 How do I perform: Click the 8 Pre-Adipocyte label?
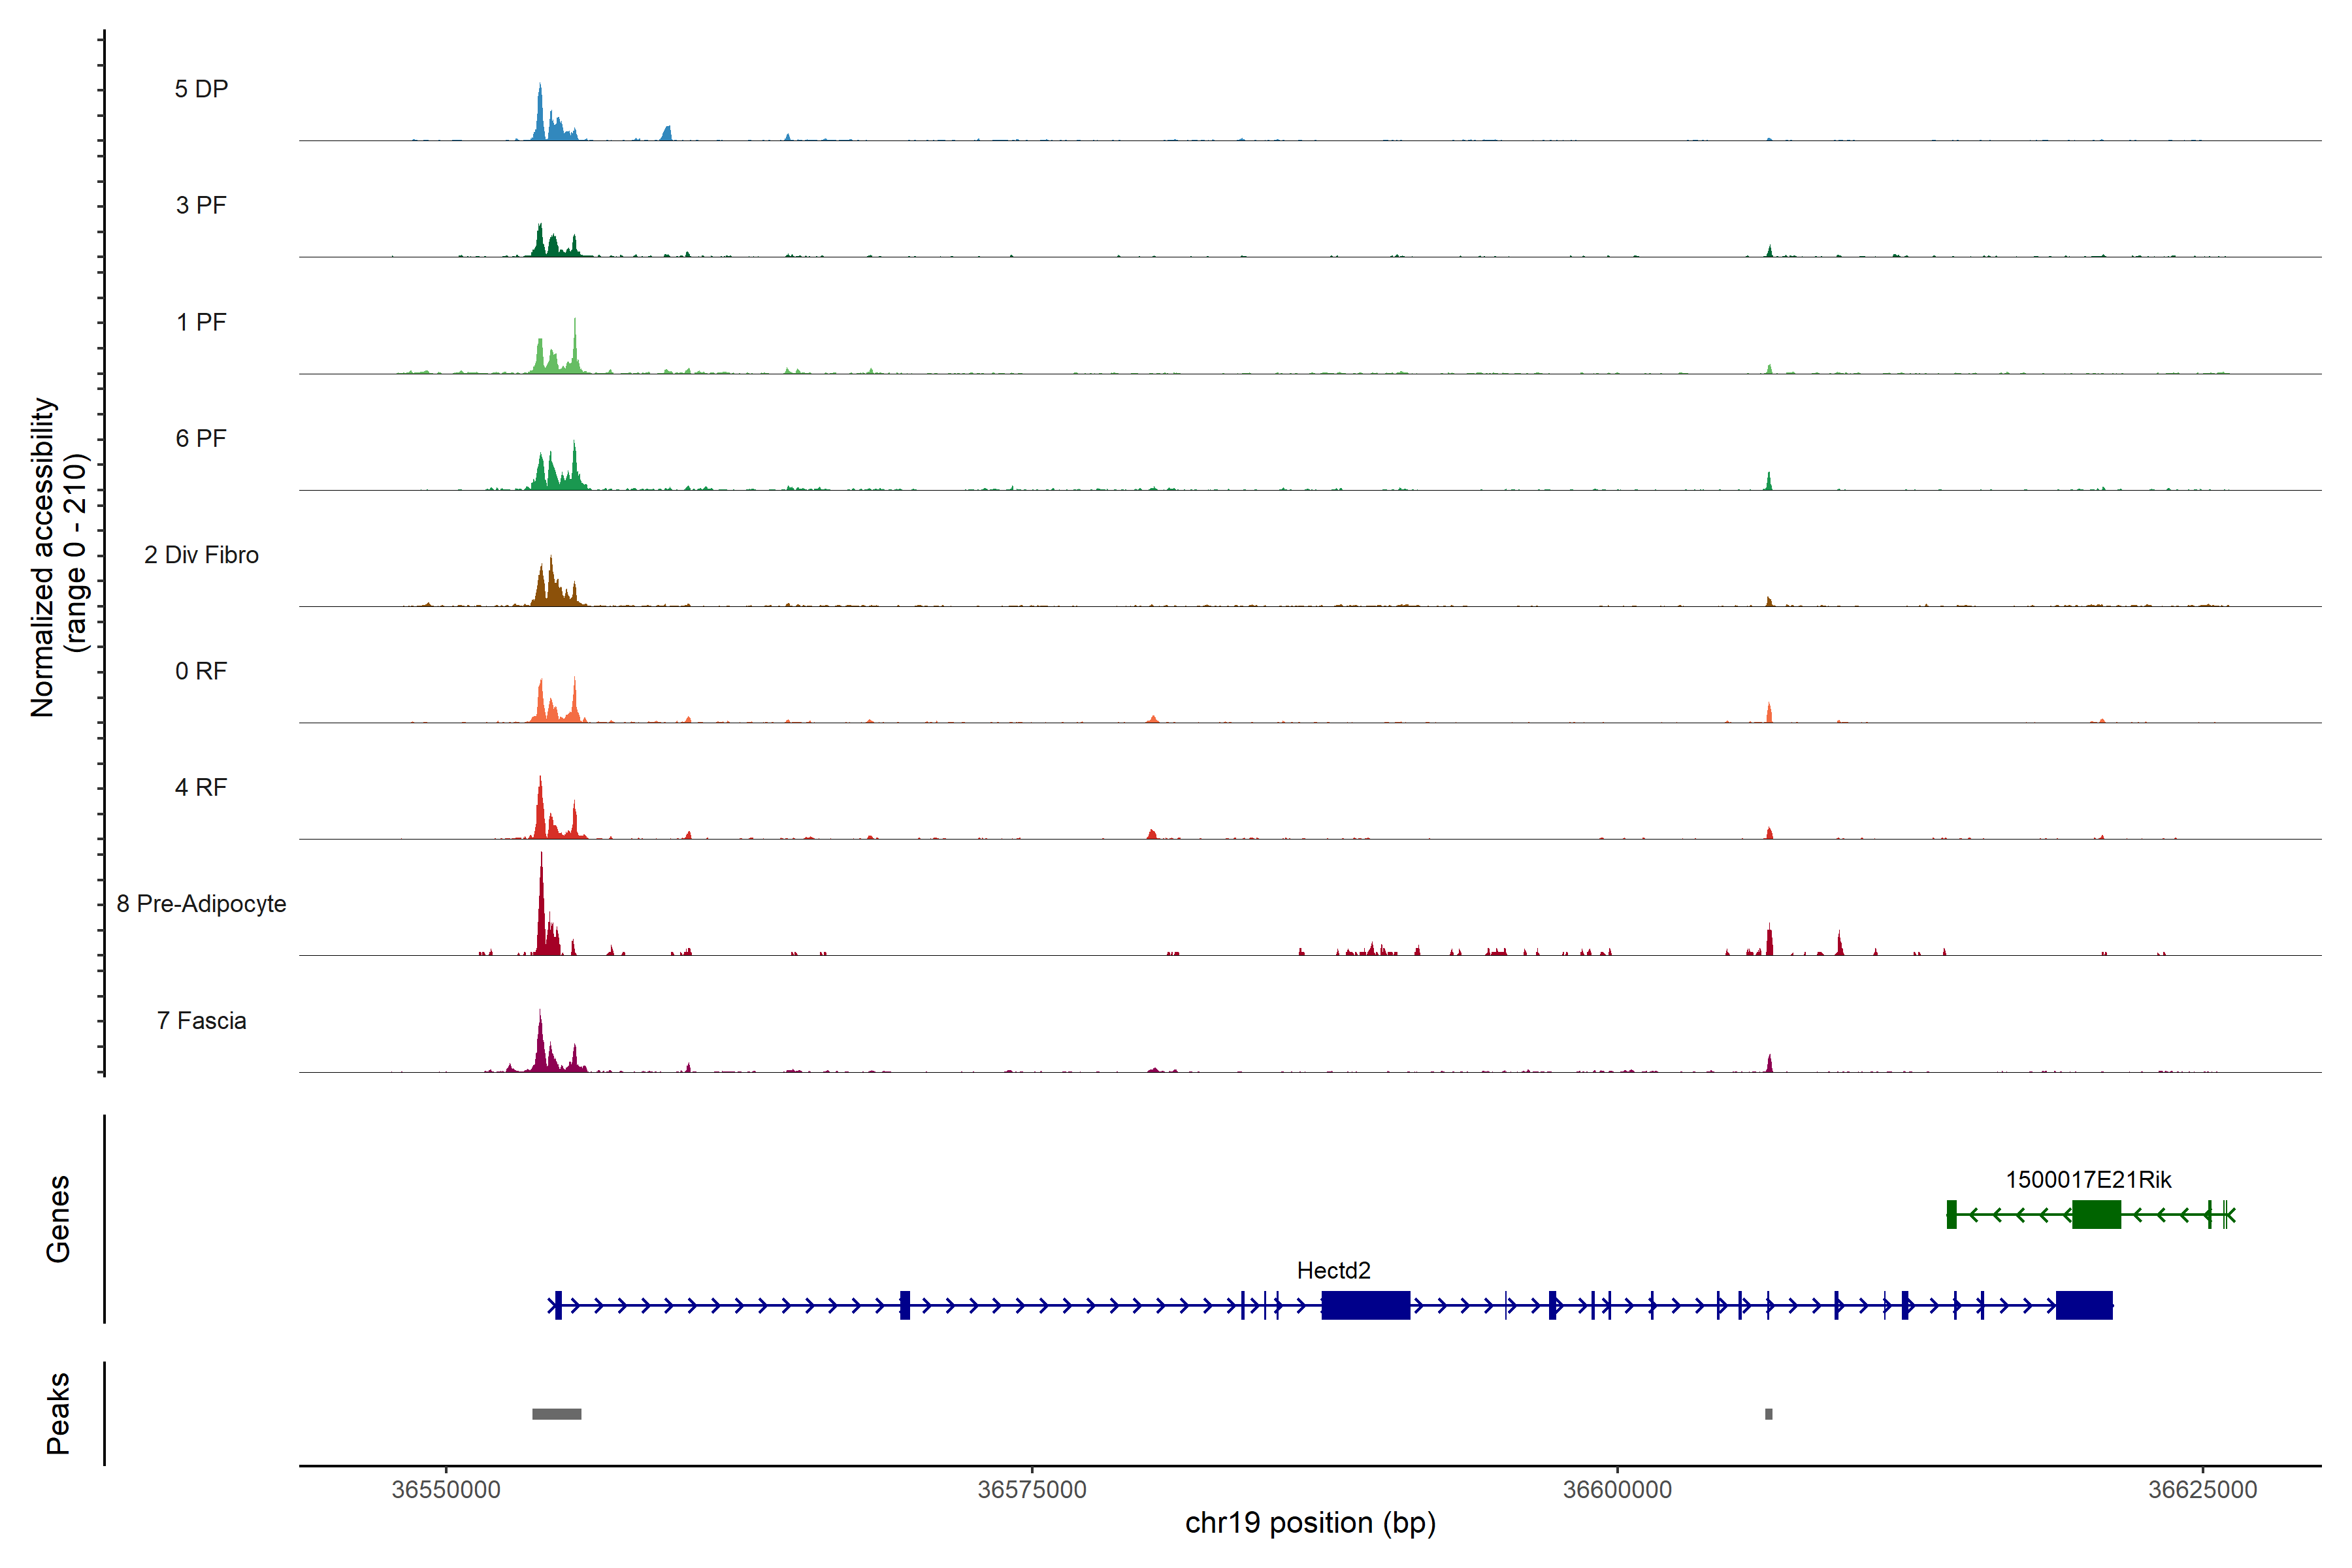point(201,904)
